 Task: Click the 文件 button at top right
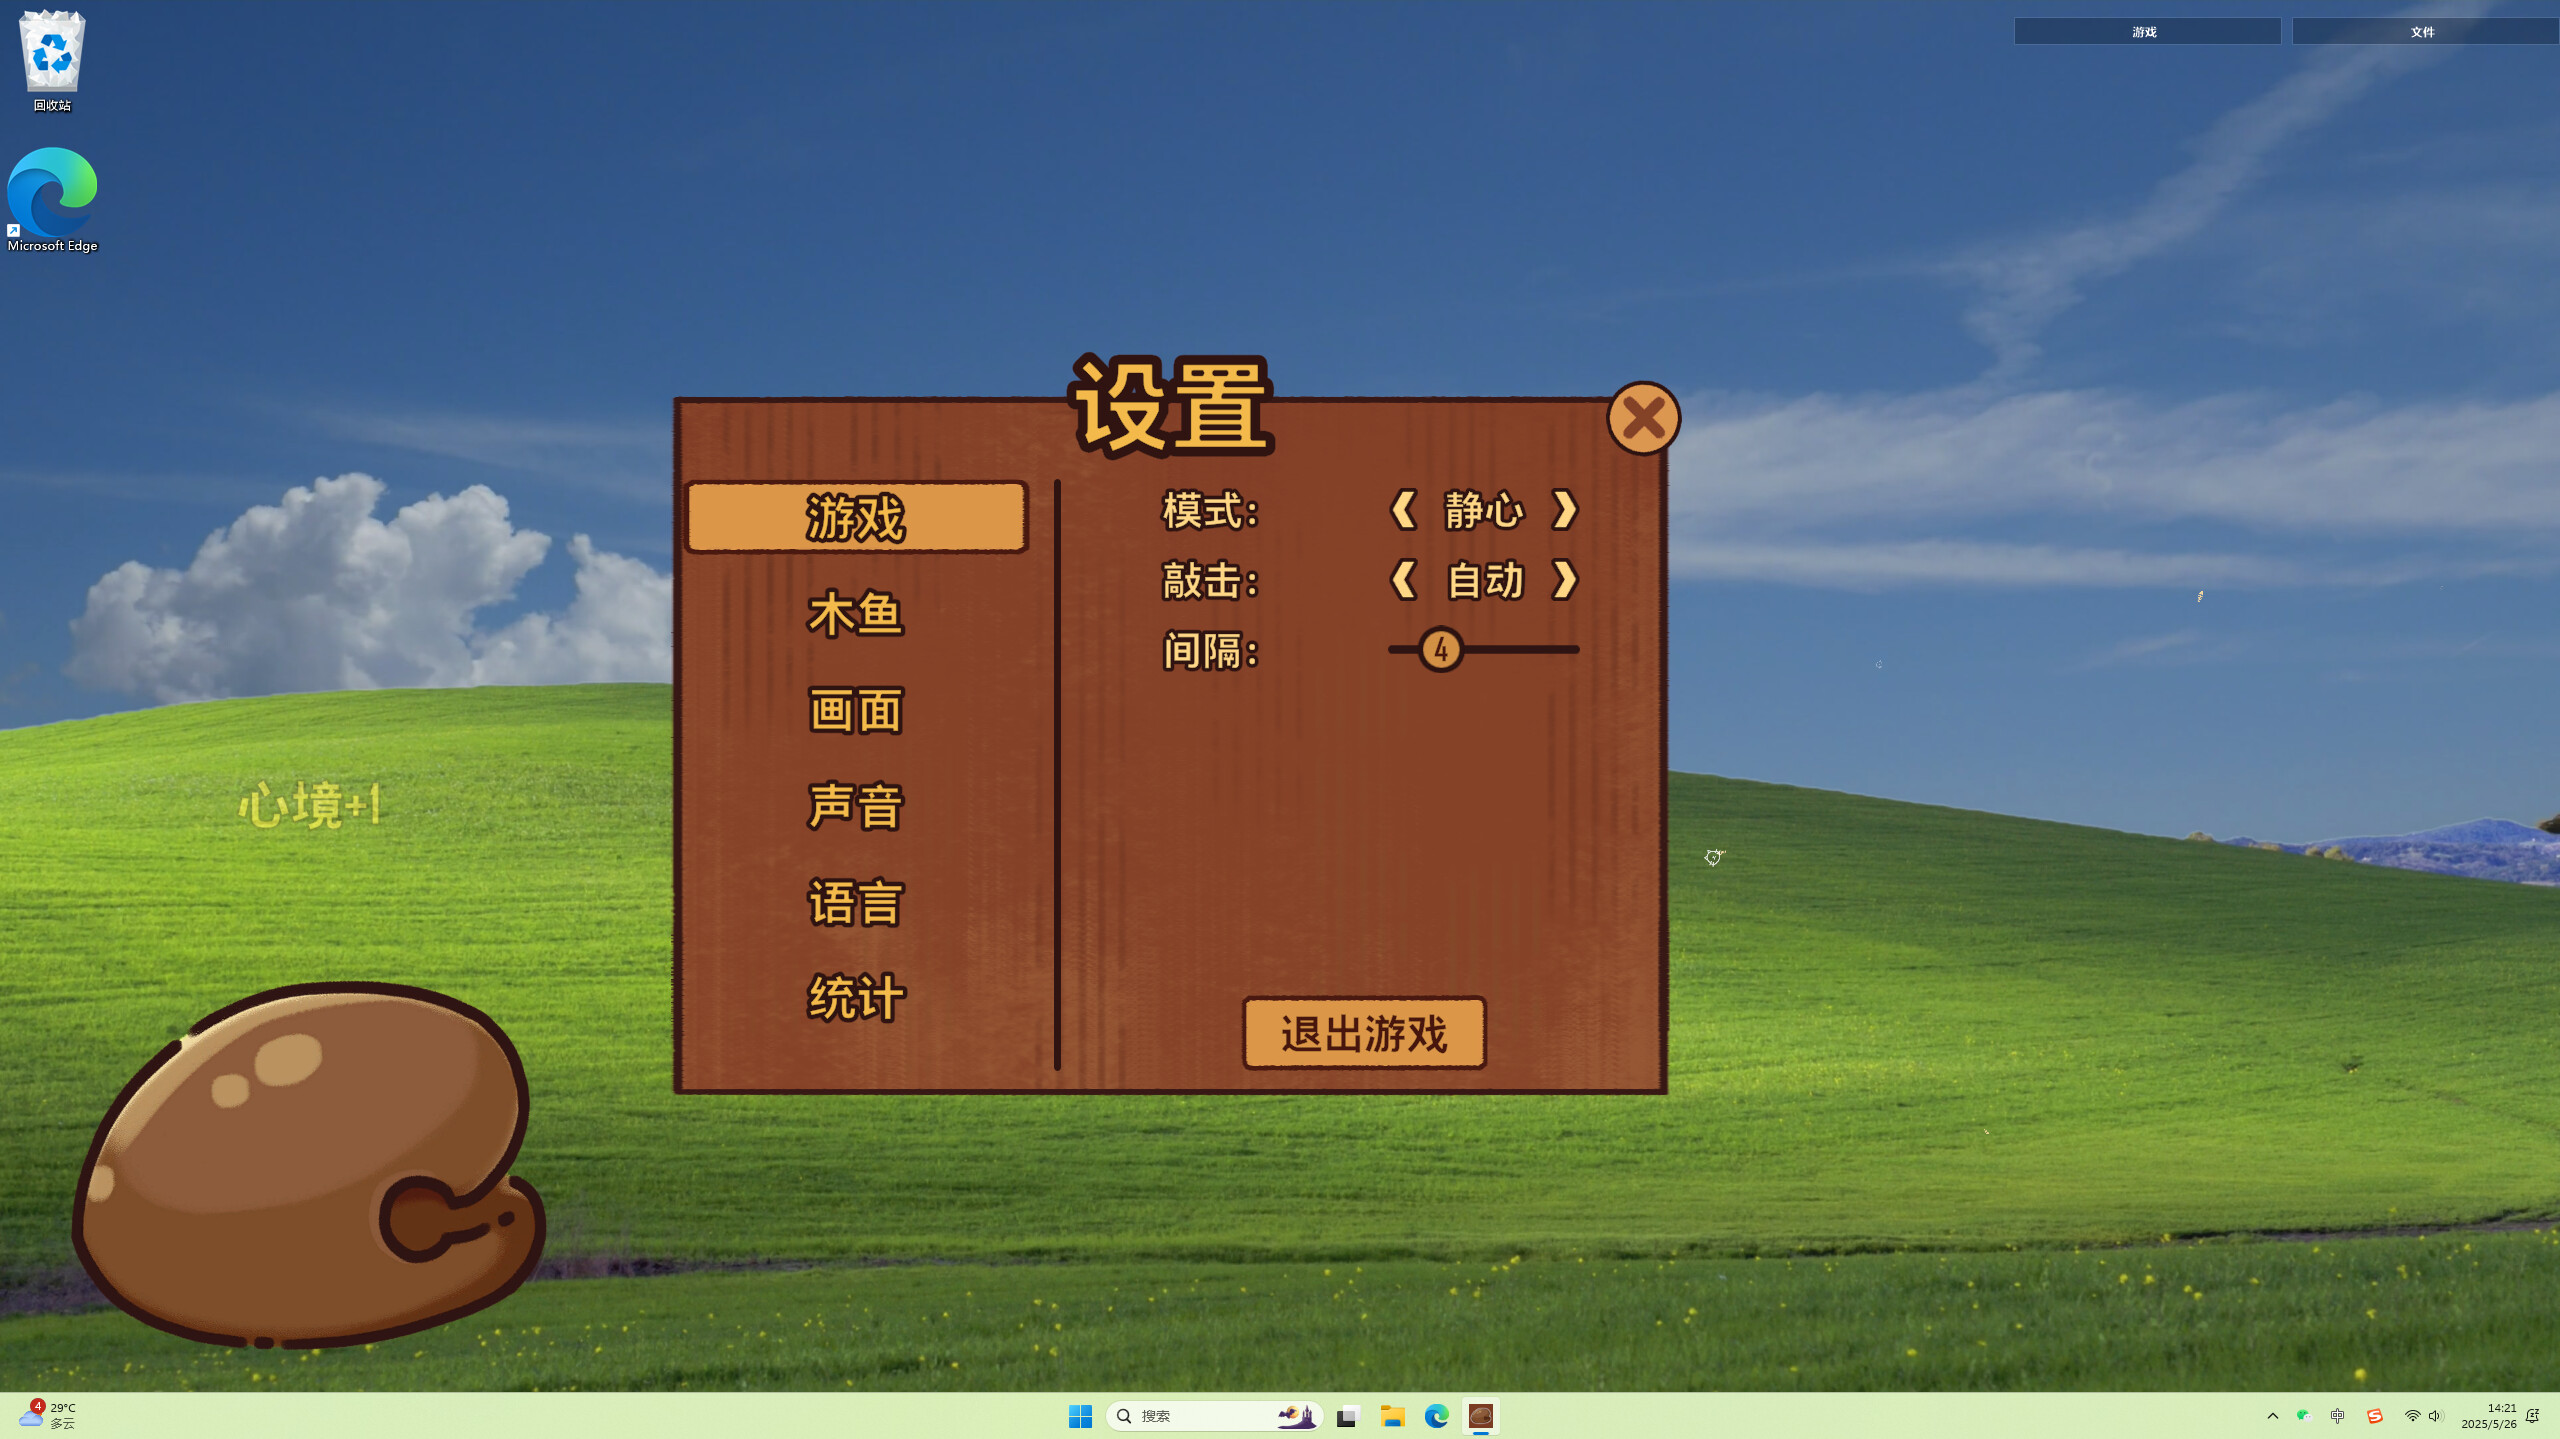(2424, 31)
